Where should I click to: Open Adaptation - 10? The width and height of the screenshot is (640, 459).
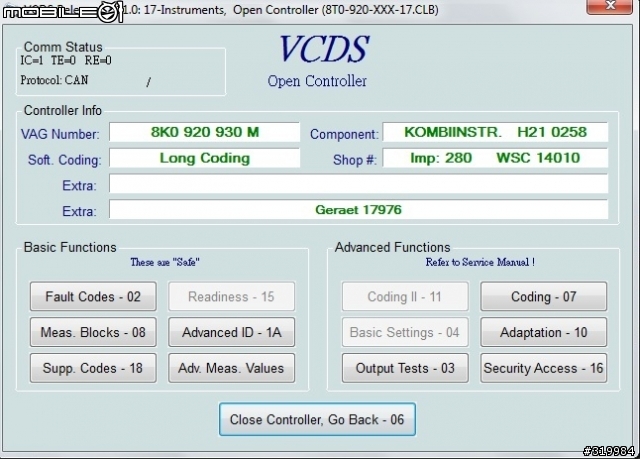(544, 332)
